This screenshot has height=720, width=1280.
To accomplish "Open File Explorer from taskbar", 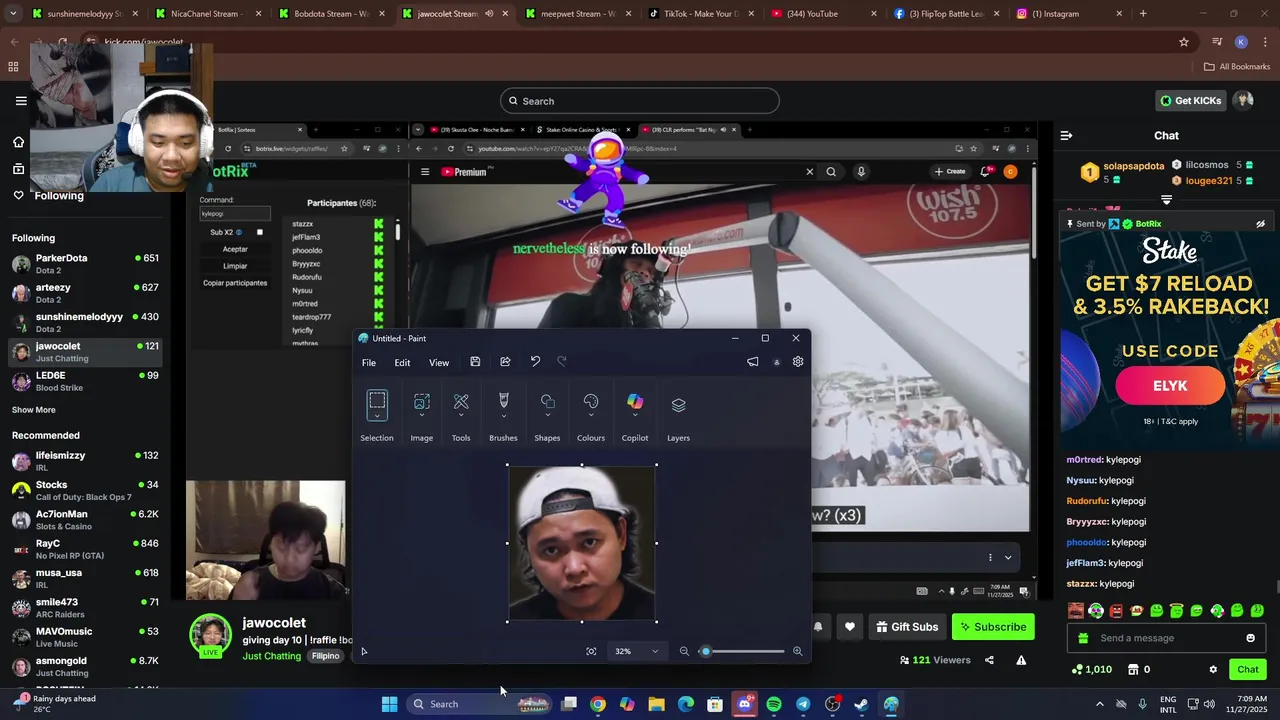I will [x=656, y=704].
